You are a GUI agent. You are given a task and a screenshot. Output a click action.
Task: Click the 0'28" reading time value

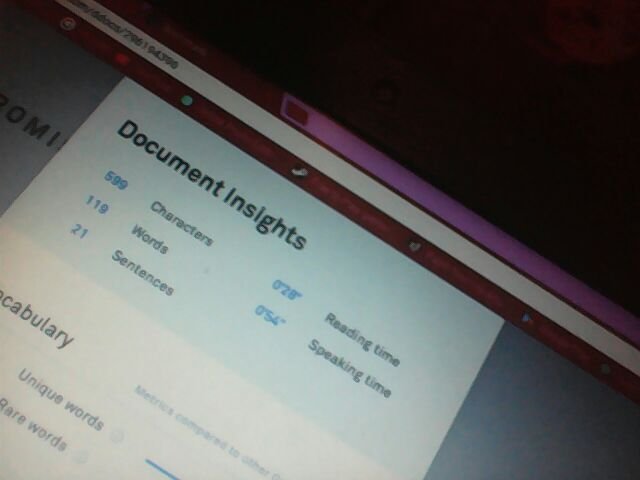[287, 290]
